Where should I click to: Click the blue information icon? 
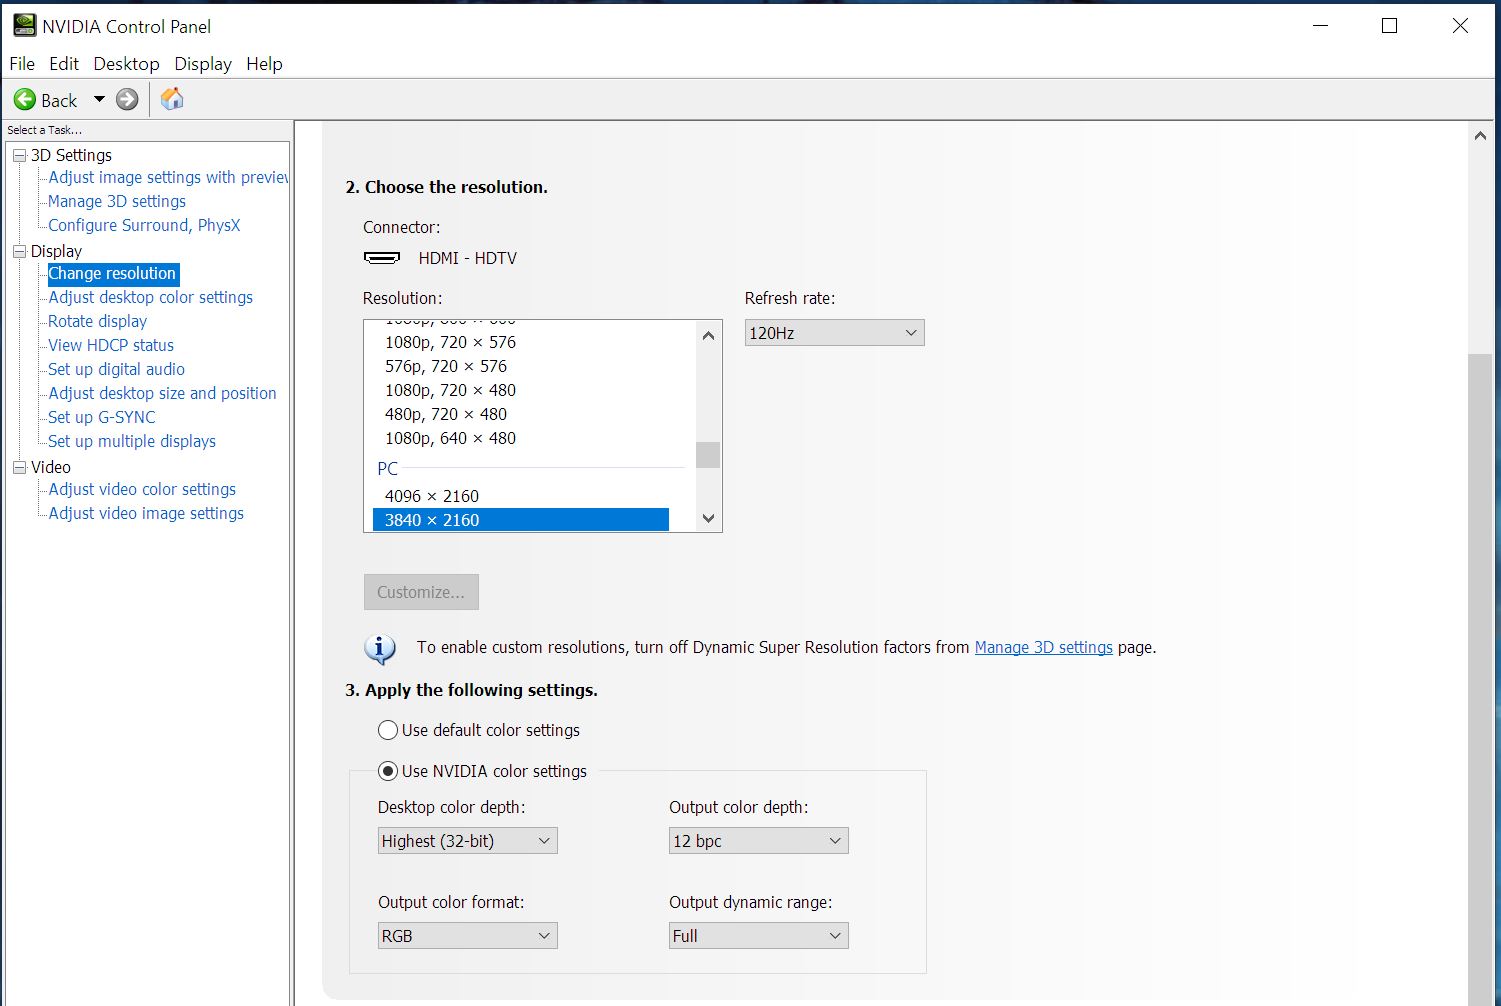[x=380, y=649]
